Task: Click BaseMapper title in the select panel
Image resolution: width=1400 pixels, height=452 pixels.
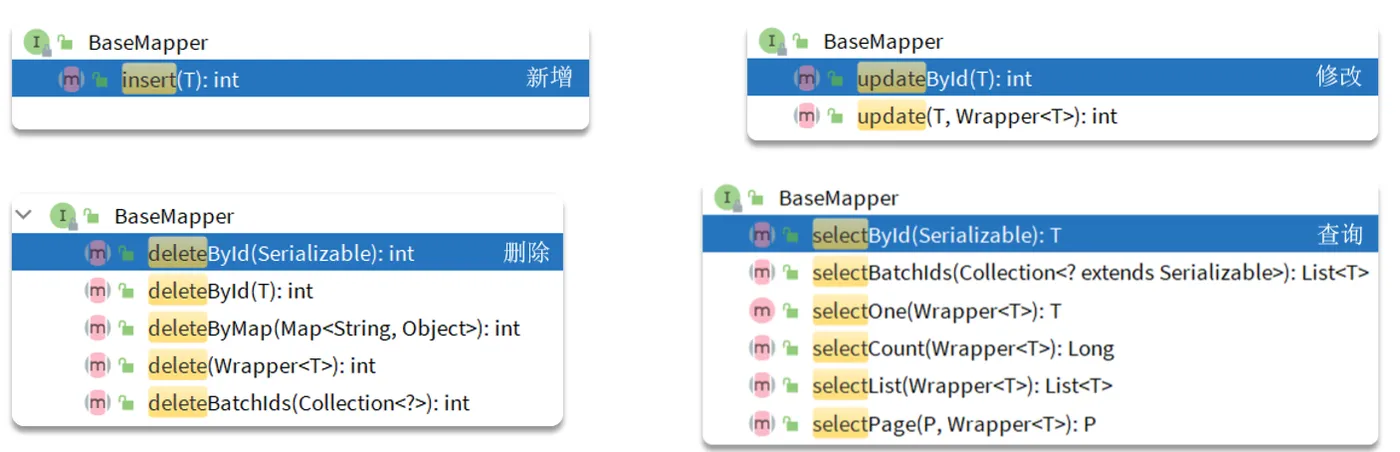Action: [838, 198]
